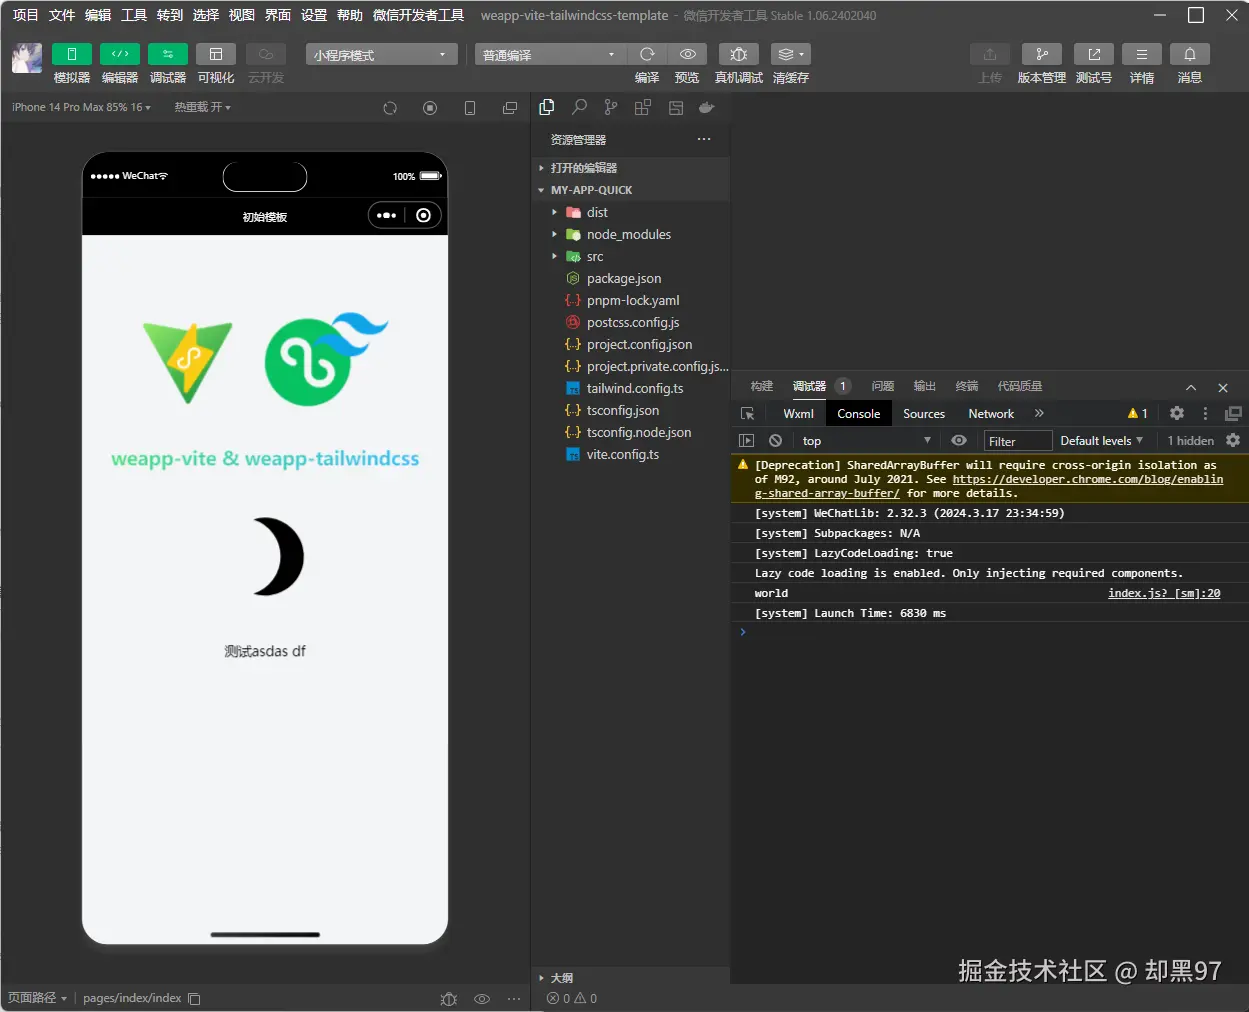Open the 文件 menu
This screenshot has height=1012, width=1249.
(62, 15)
